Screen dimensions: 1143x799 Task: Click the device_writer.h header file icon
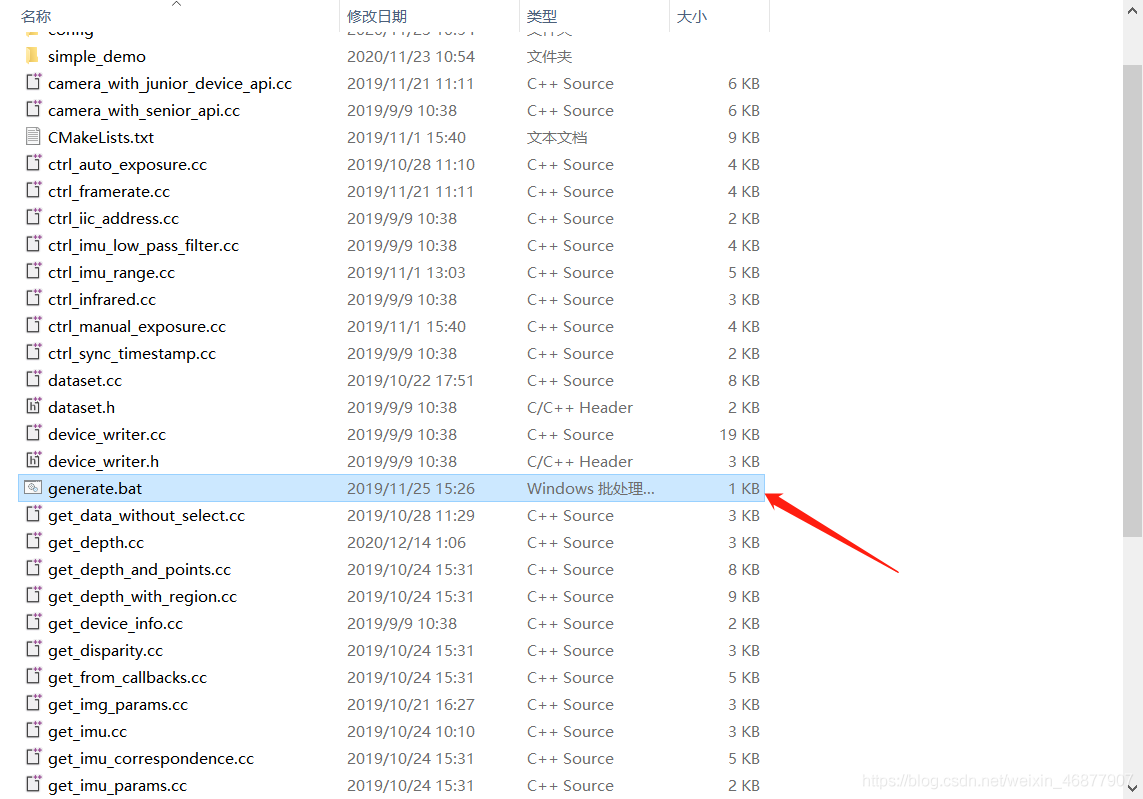coord(34,460)
